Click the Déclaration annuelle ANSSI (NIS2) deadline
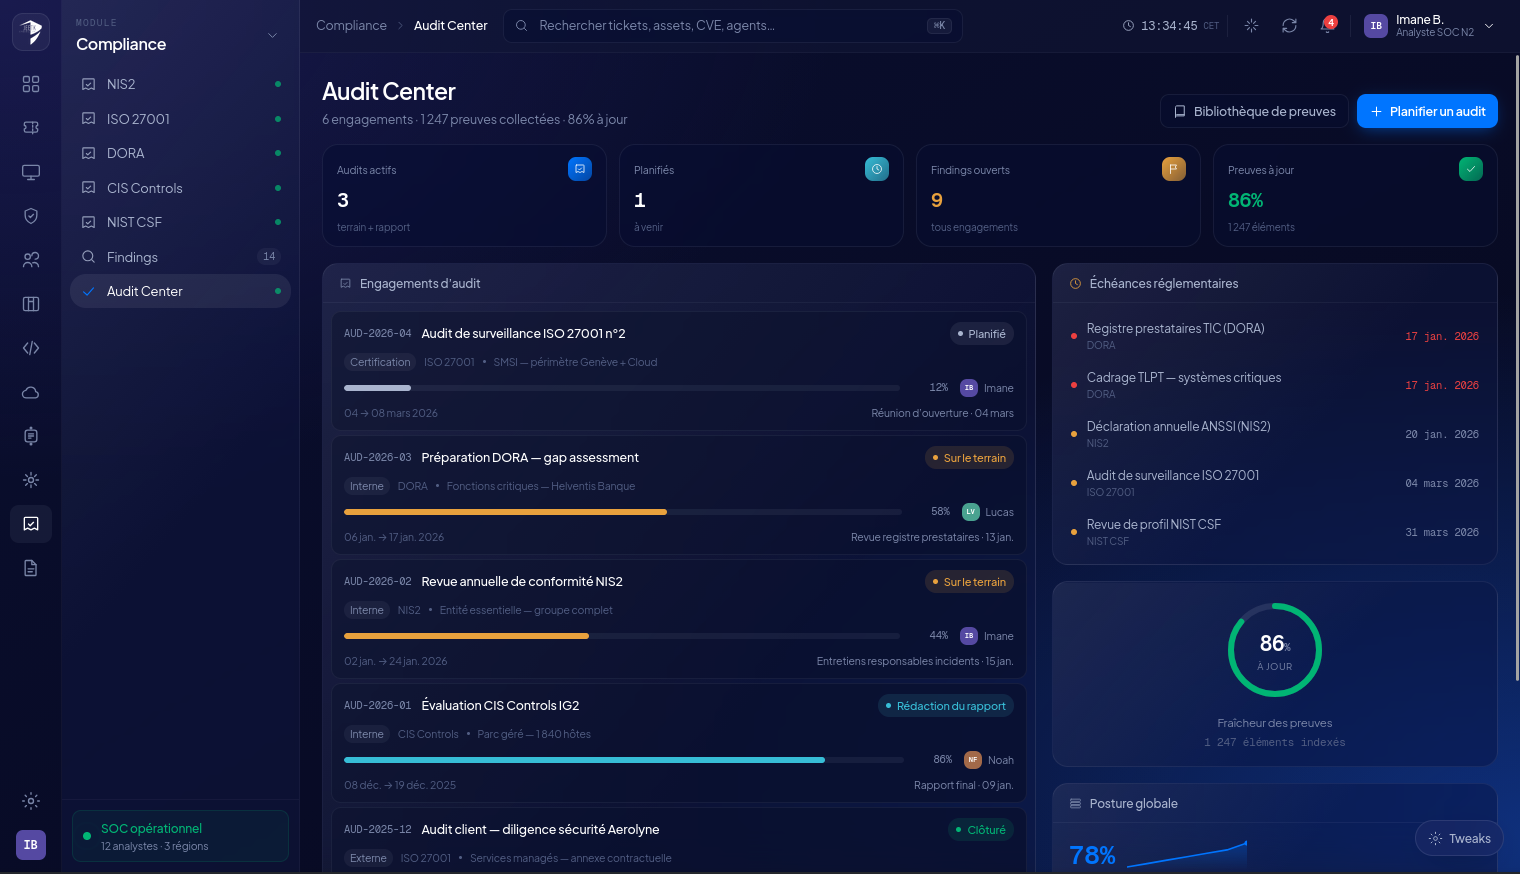1520x874 pixels. pos(1275,434)
